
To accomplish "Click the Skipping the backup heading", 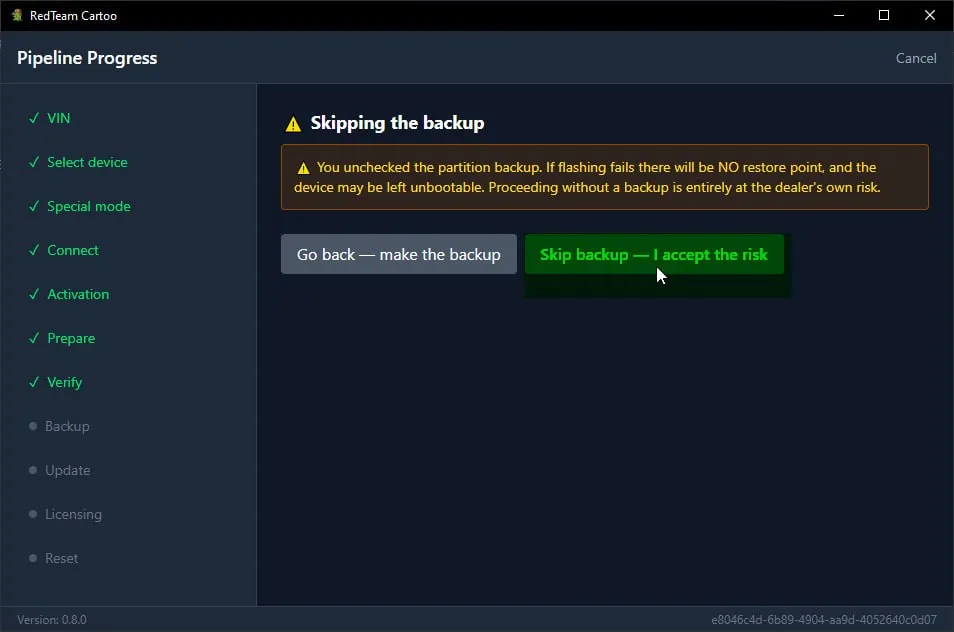I will click(397, 123).
